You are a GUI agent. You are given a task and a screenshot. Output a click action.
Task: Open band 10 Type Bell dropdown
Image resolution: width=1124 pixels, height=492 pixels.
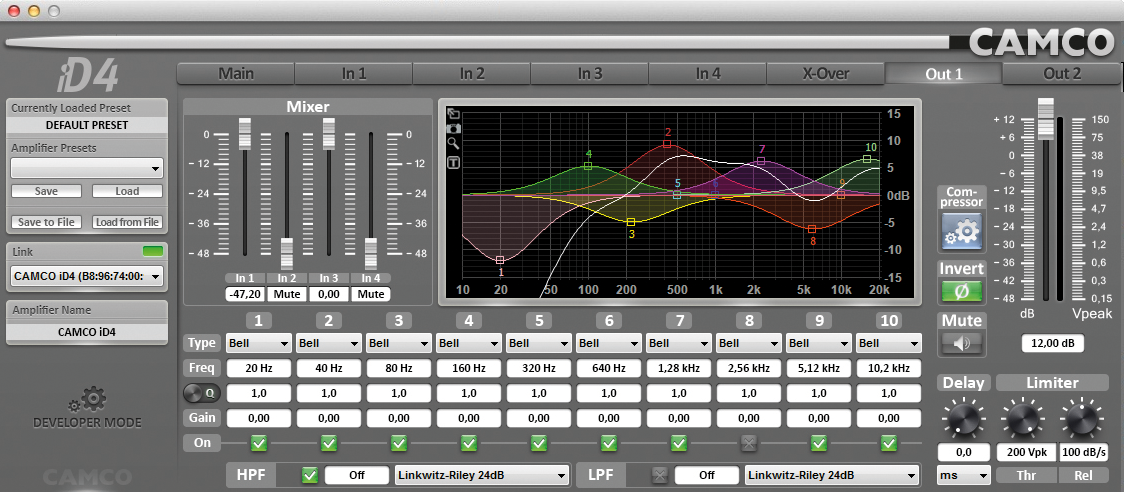coord(889,344)
